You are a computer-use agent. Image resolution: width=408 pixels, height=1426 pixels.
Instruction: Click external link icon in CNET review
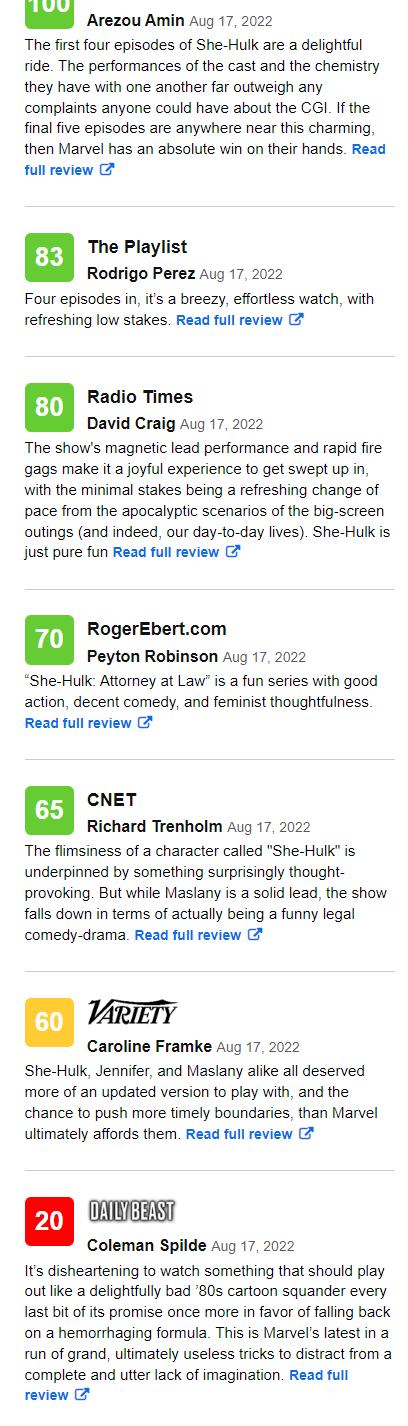point(255,935)
